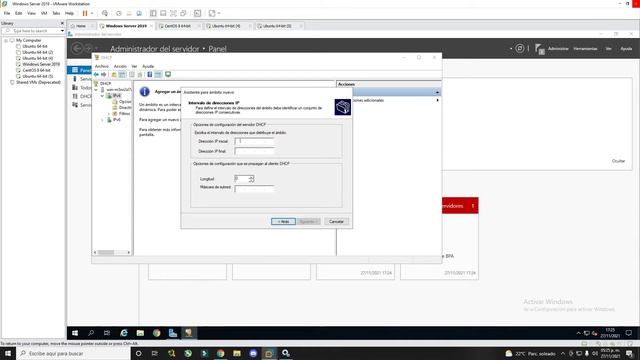This screenshot has width=640, height=360.
Task: Click DHCP console up-one-level folder icon
Action: (x=114, y=74)
